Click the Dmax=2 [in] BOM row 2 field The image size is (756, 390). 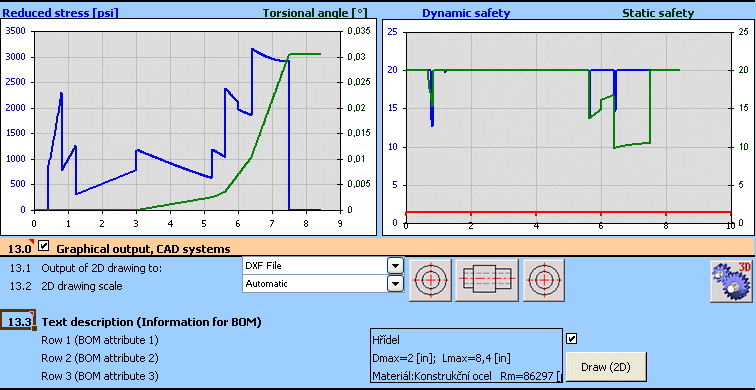coord(466,358)
